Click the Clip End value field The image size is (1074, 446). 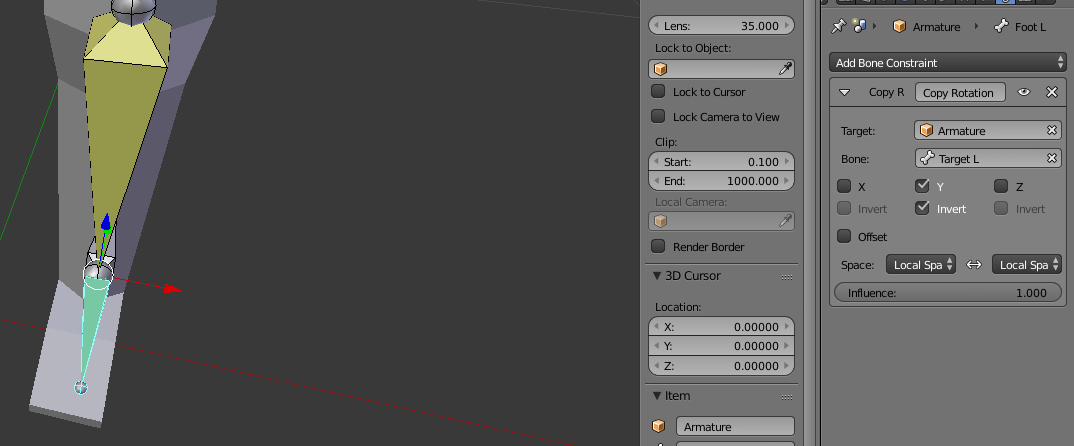click(721, 181)
